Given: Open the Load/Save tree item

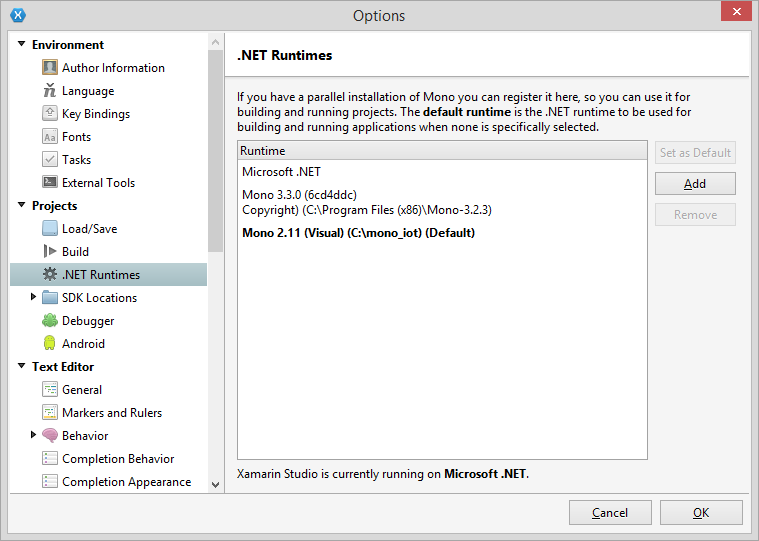Looking at the screenshot, I should point(90,228).
